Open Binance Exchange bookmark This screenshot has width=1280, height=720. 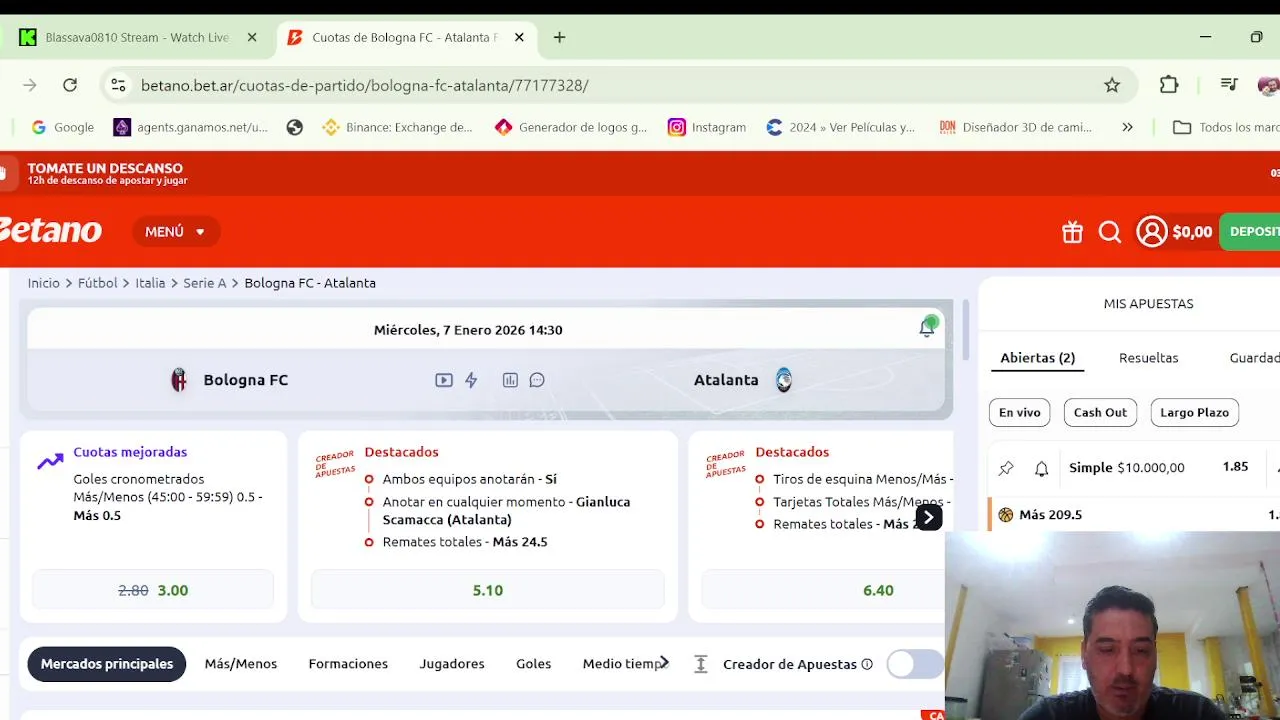(397, 127)
